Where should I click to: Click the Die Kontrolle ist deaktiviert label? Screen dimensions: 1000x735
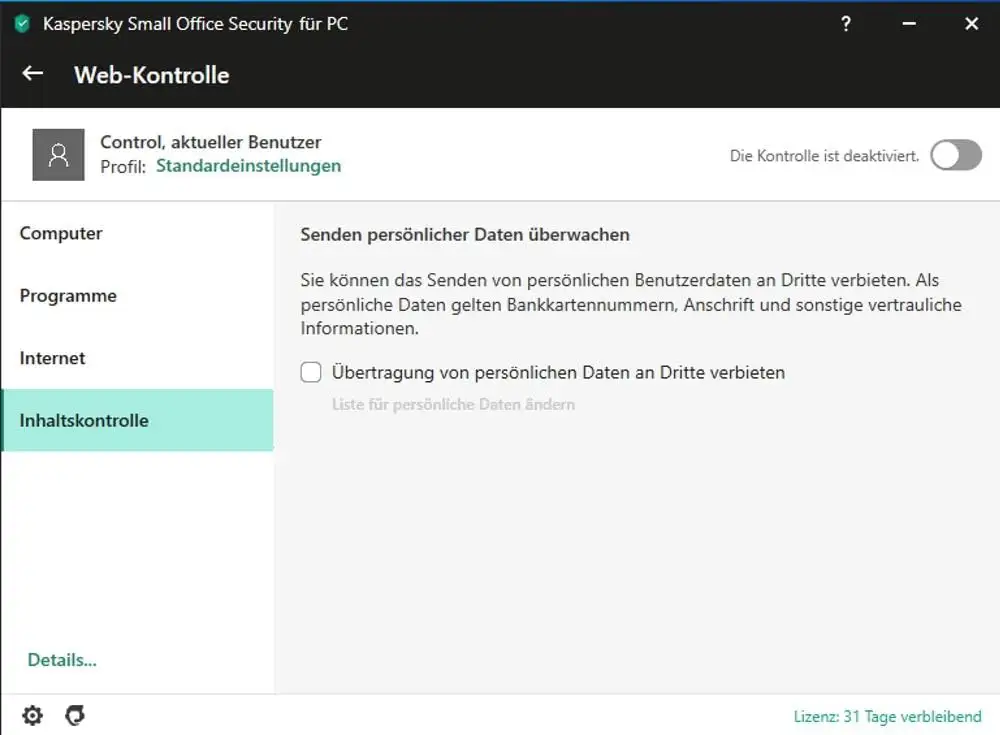point(824,156)
